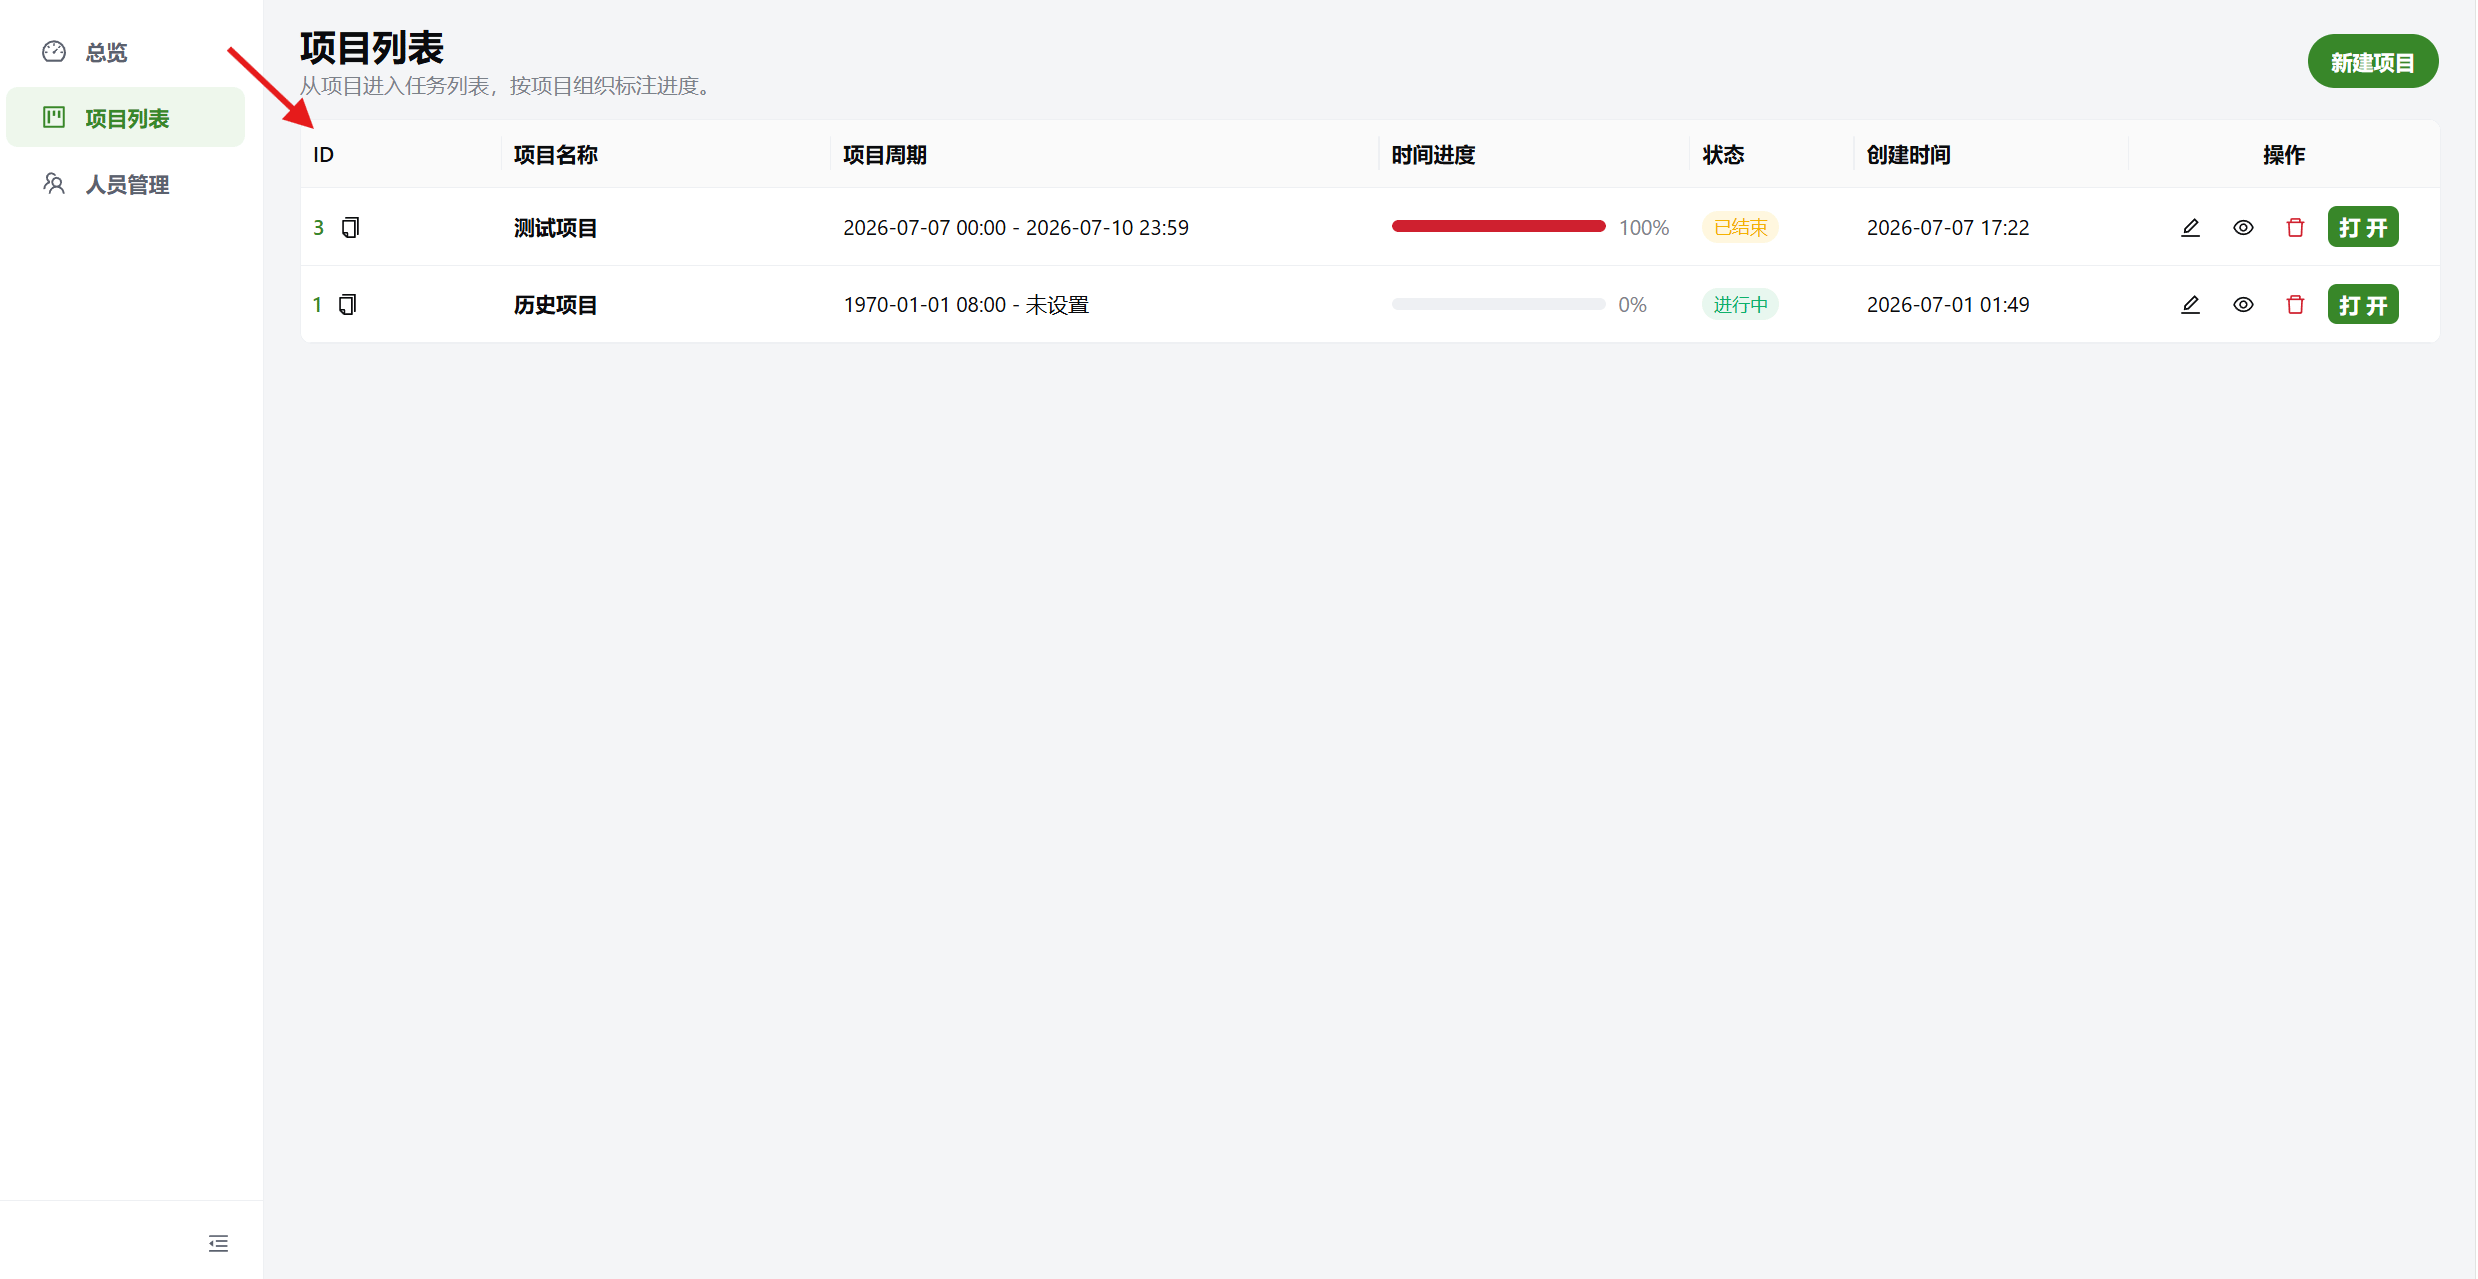Click the 项目列表 board icon

click(54, 117)
